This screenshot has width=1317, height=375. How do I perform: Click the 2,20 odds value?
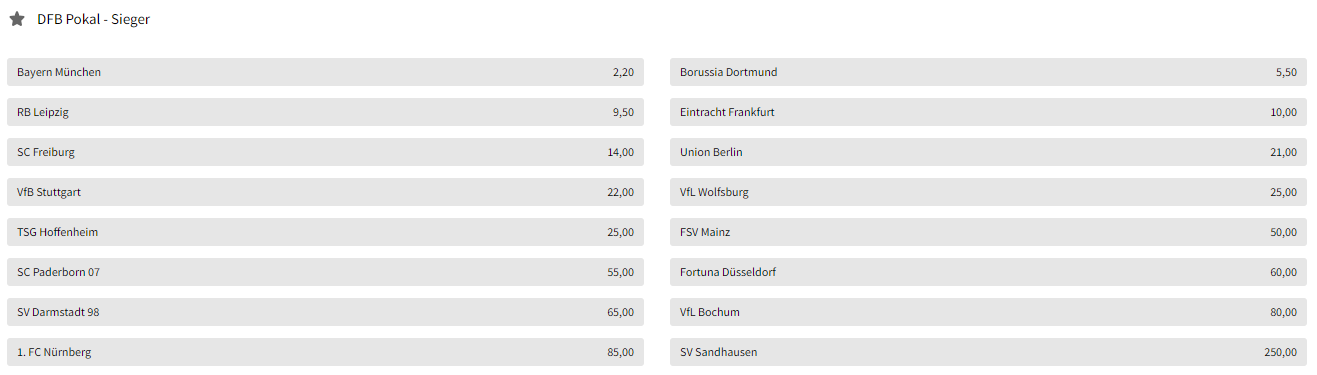[x=623, y=72]
